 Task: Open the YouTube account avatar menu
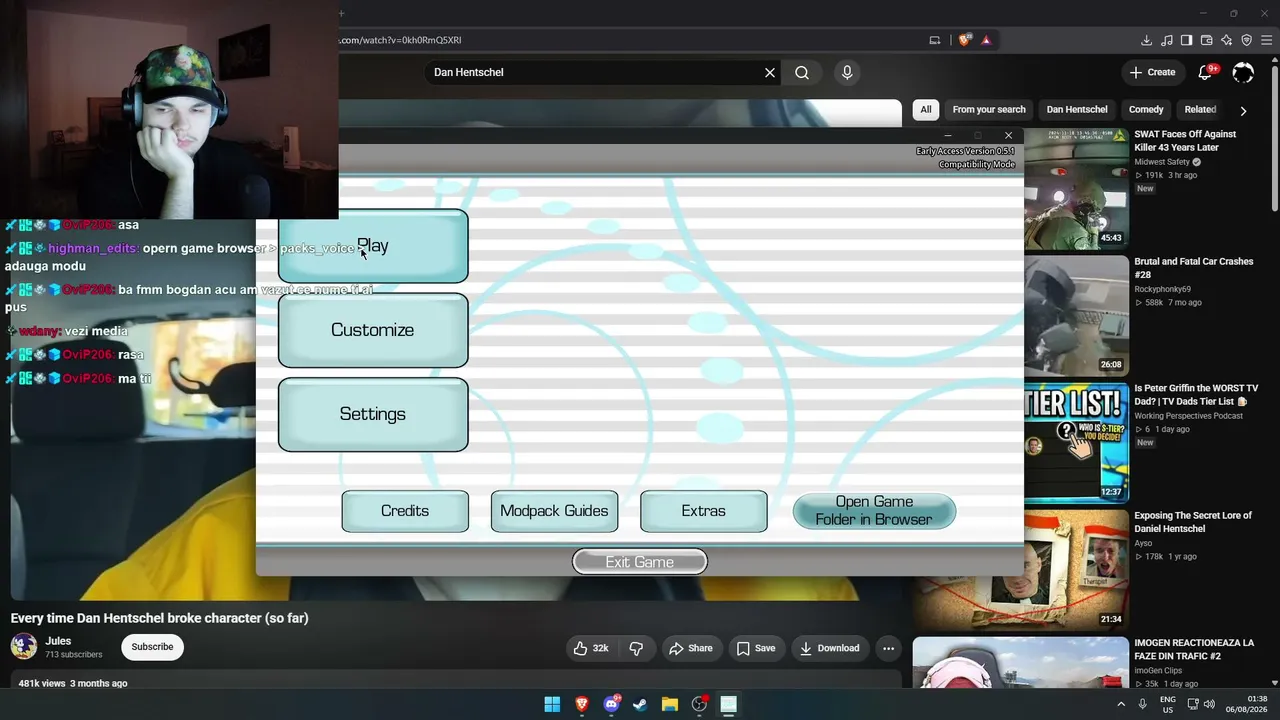click(x=1243, y=72)
